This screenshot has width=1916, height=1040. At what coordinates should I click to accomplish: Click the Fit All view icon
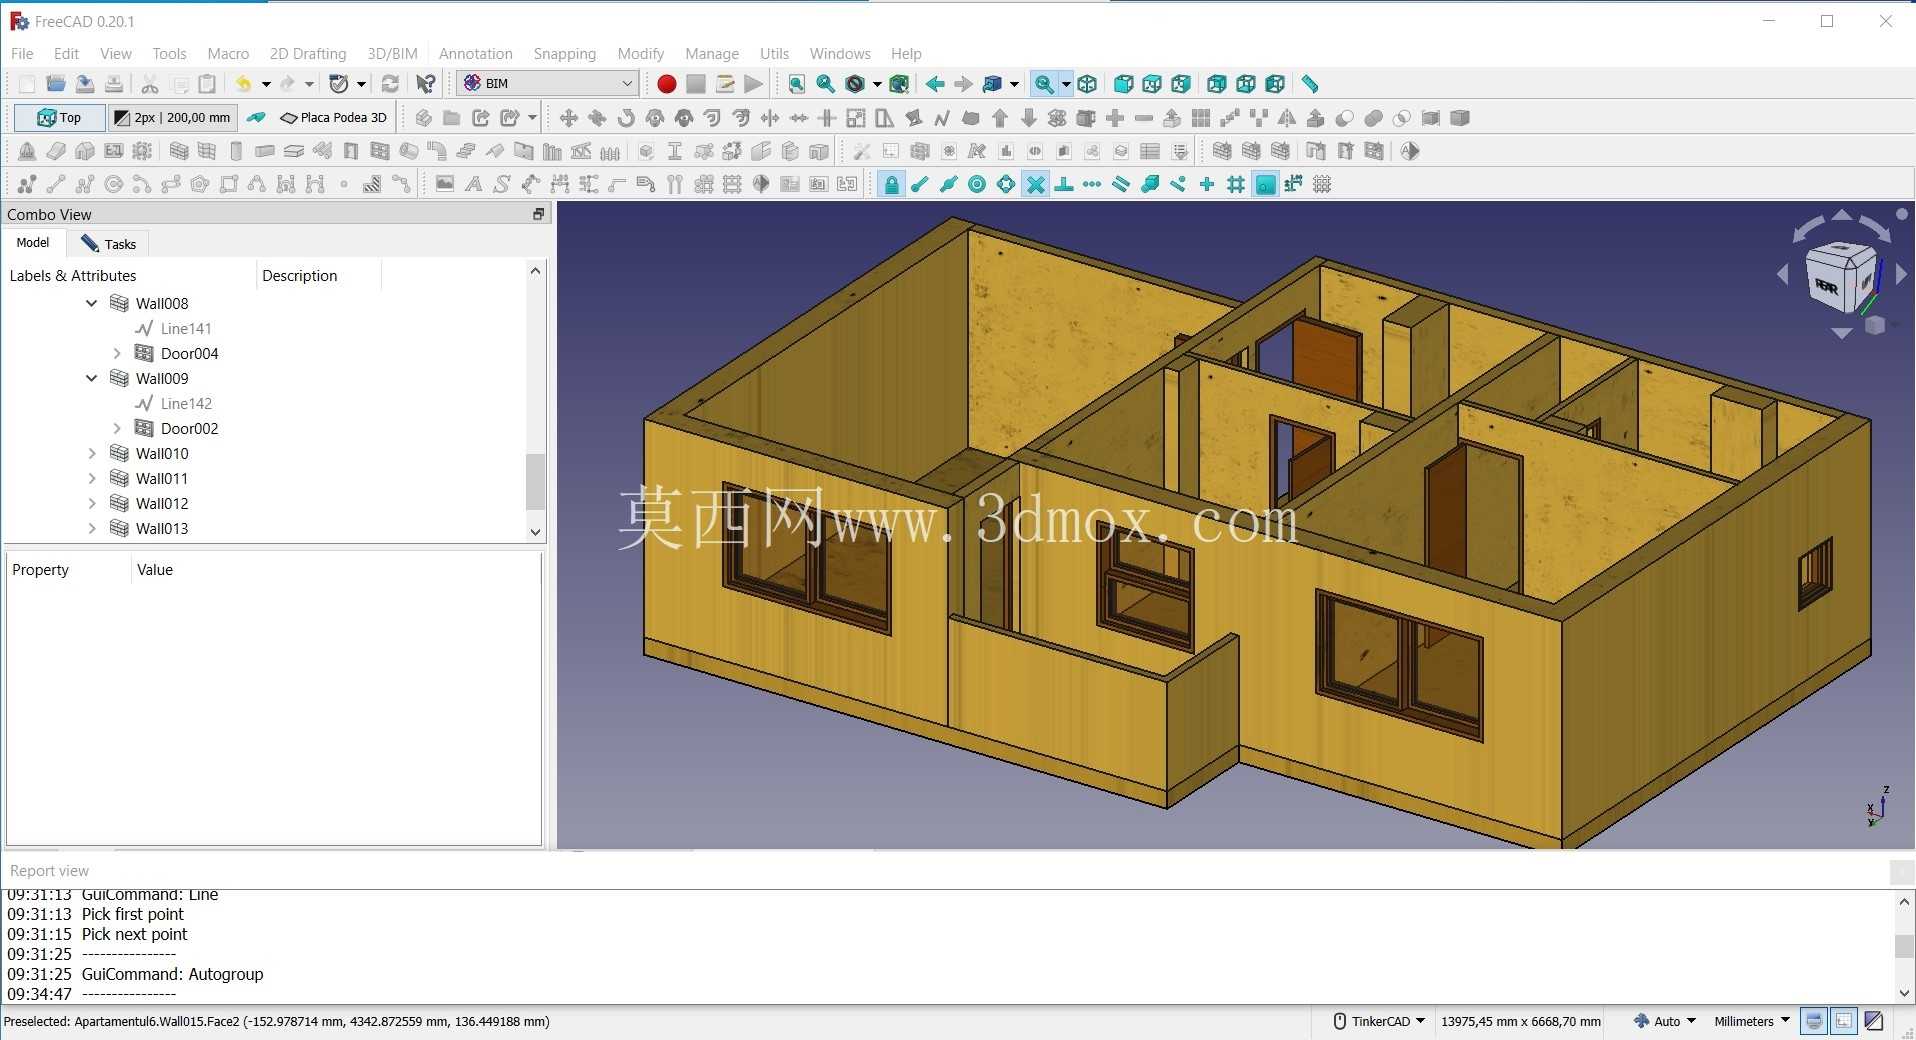pyautogui.click(x=796, y=84)
